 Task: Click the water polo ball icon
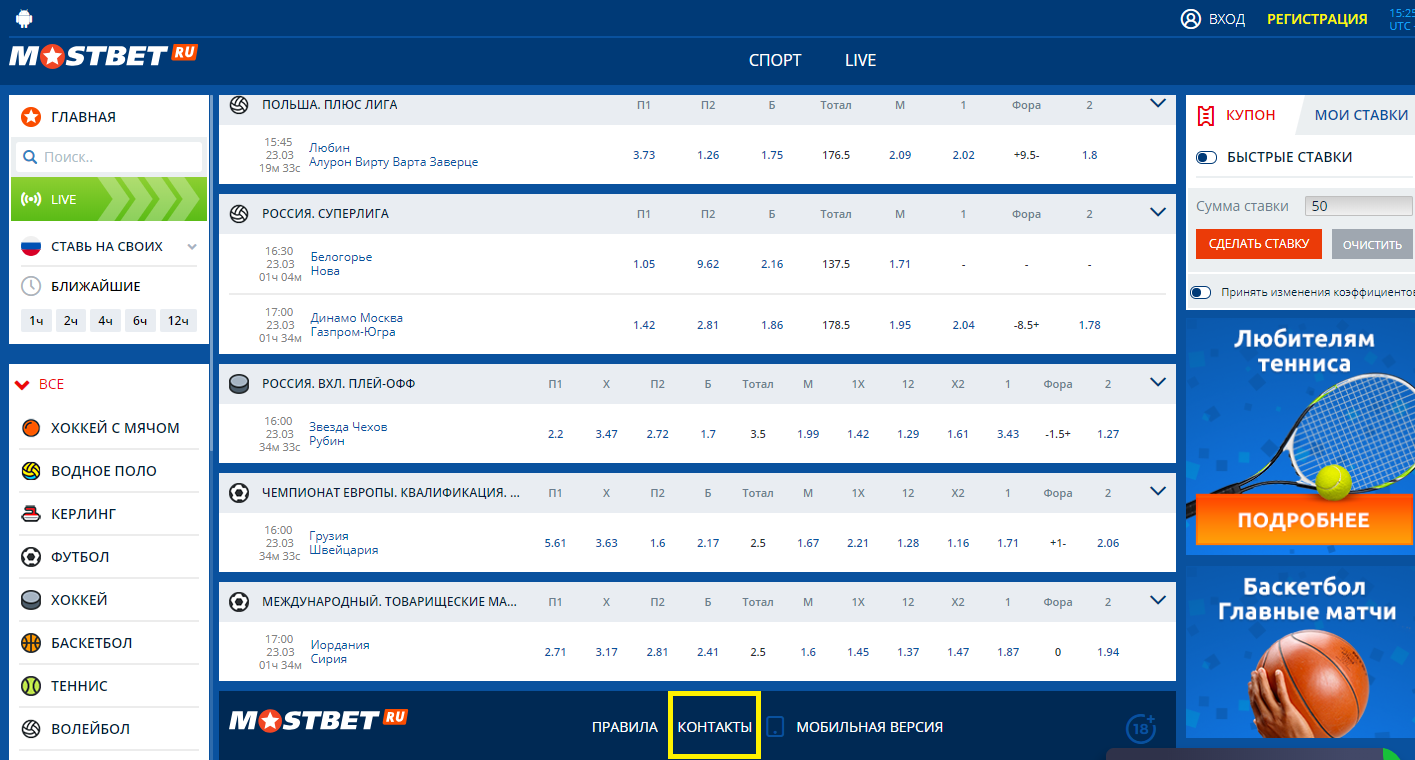click(31, 471)
